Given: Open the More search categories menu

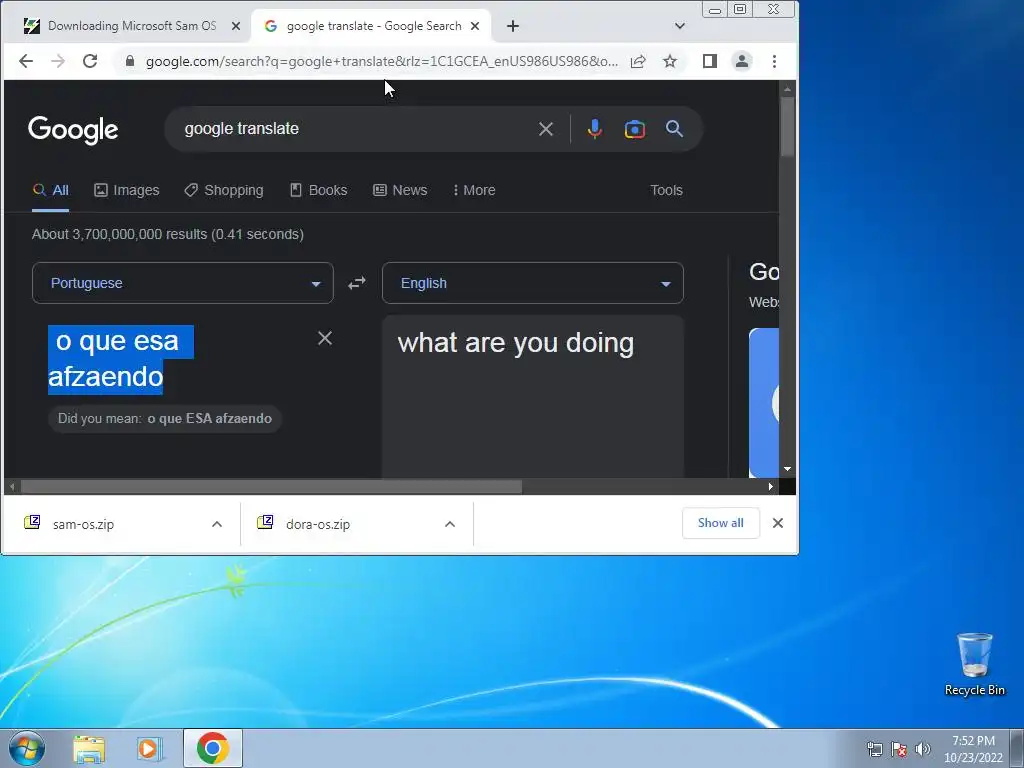Looking at the screenshot, I should coord(474,190).
